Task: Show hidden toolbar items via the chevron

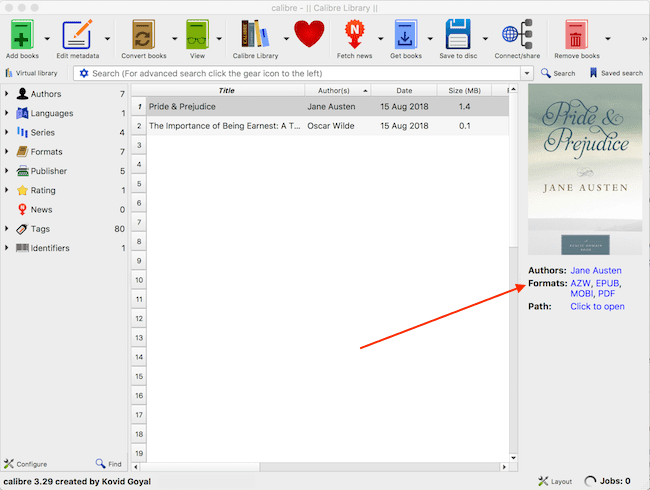Action: point(644,39)
